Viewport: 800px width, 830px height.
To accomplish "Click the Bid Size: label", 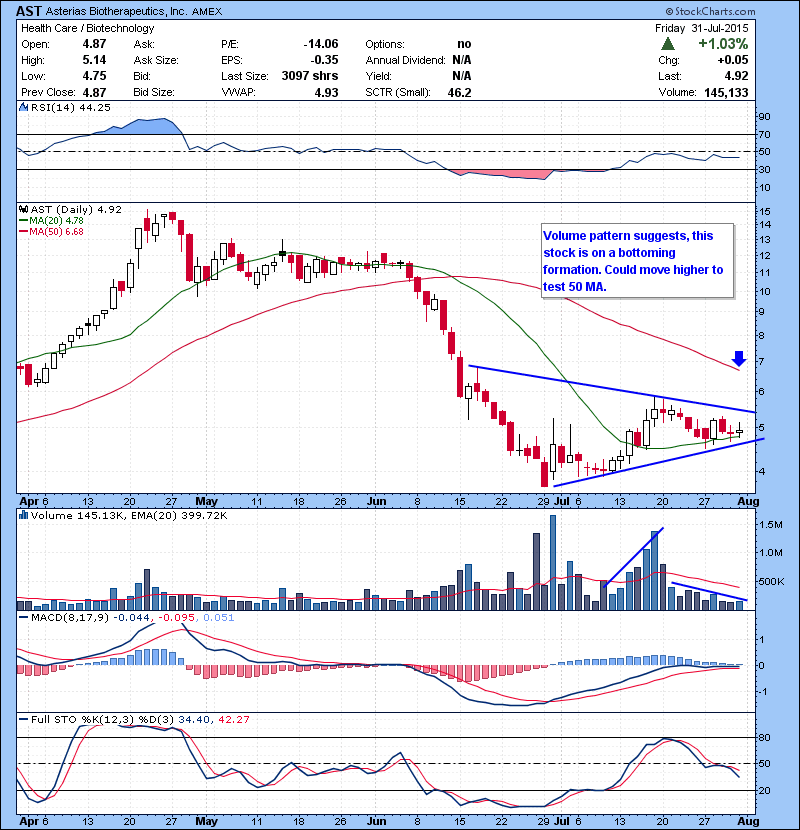I will (x=154, y=92).
